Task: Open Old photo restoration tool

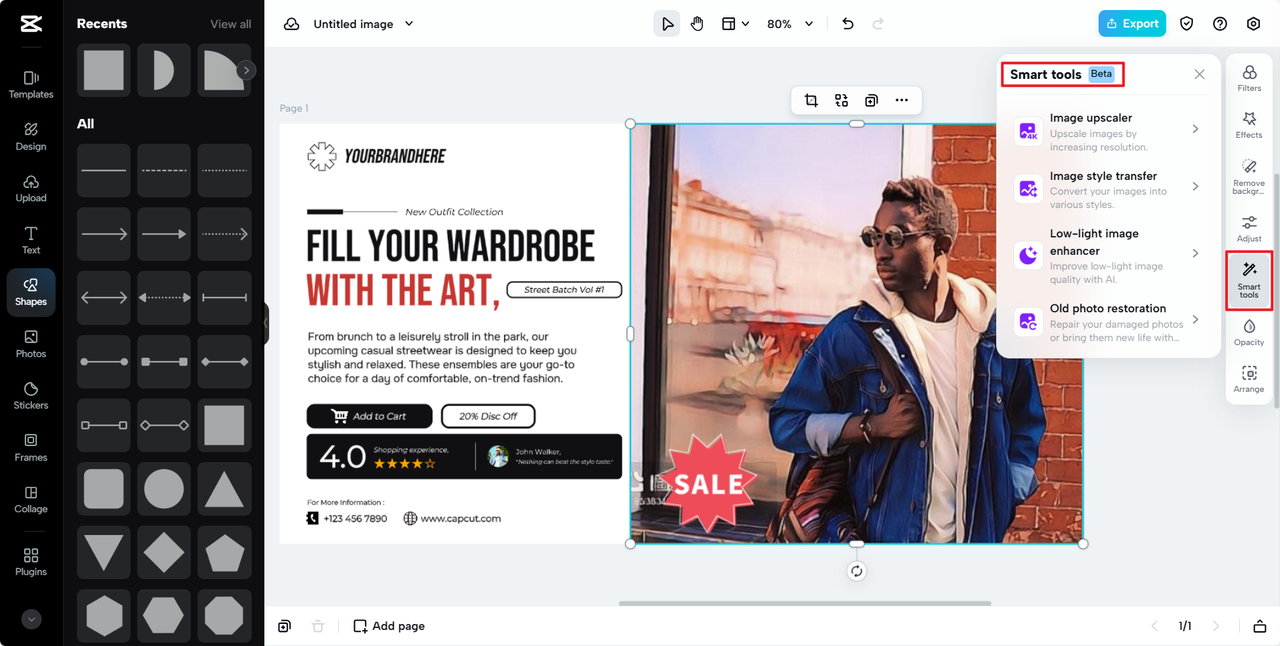Action: click(x=1108, y=322)
